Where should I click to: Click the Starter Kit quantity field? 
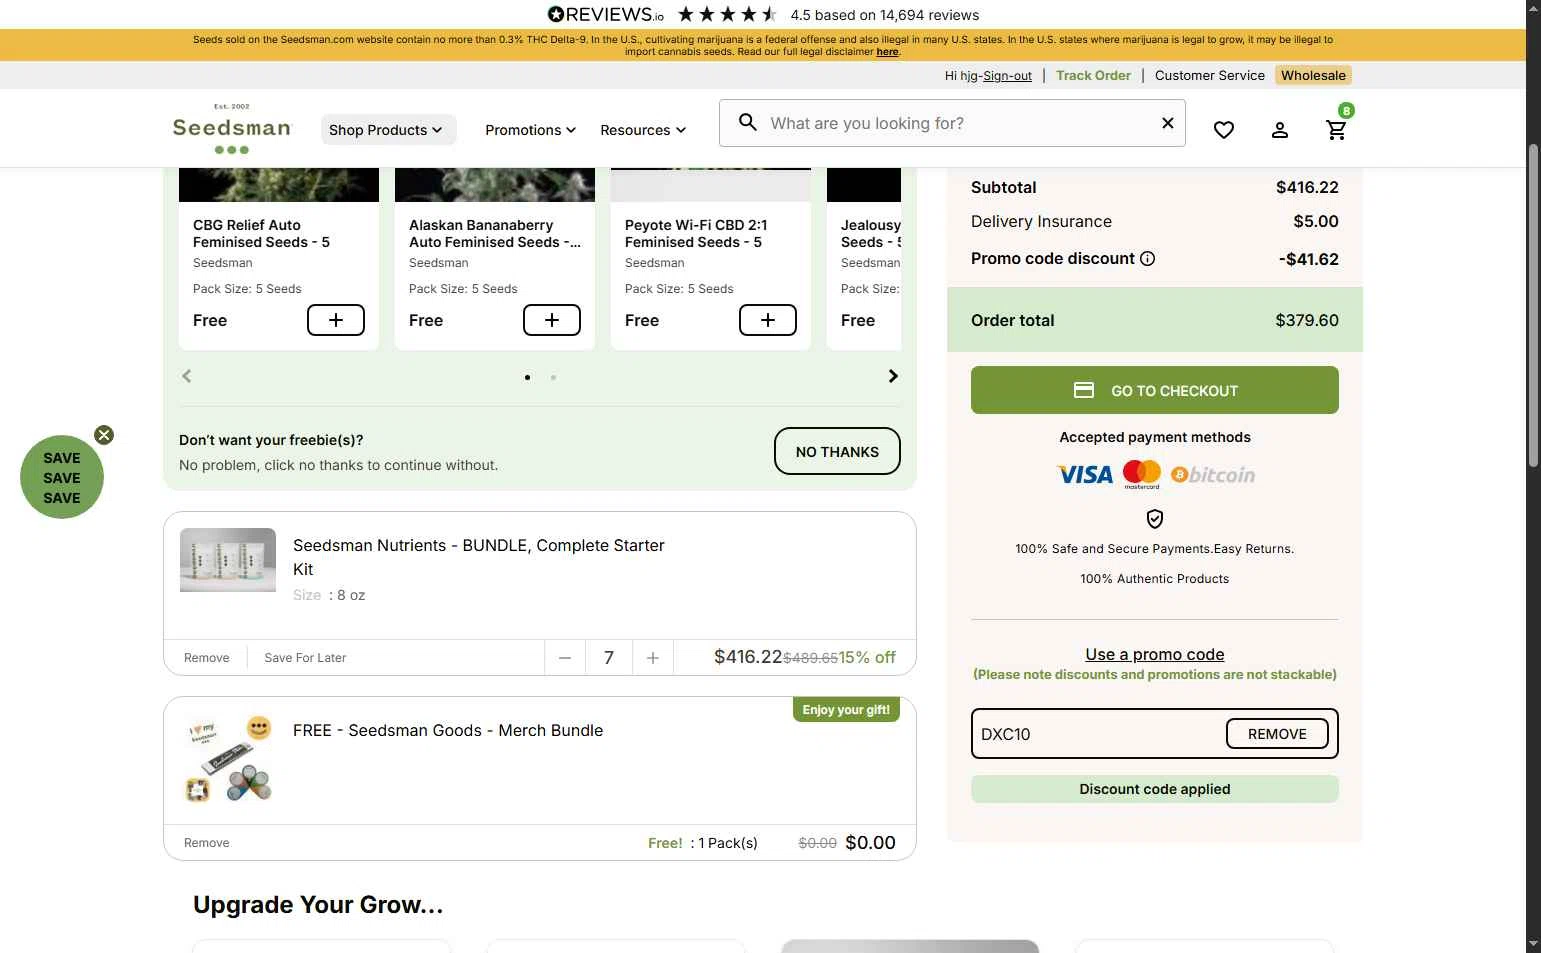point(609,658)
